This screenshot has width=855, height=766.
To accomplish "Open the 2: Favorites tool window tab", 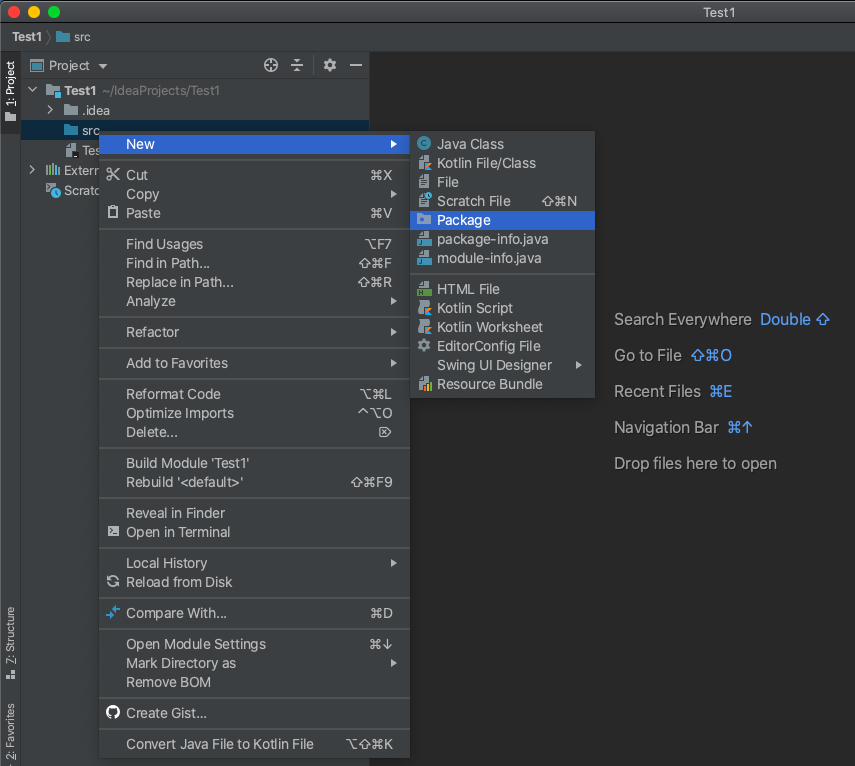I will (x=10, y=731).
